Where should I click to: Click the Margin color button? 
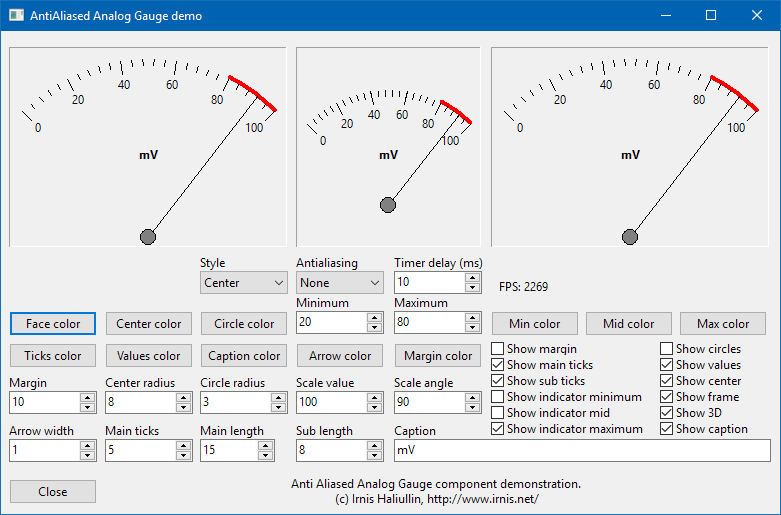(x=438, y=356)
